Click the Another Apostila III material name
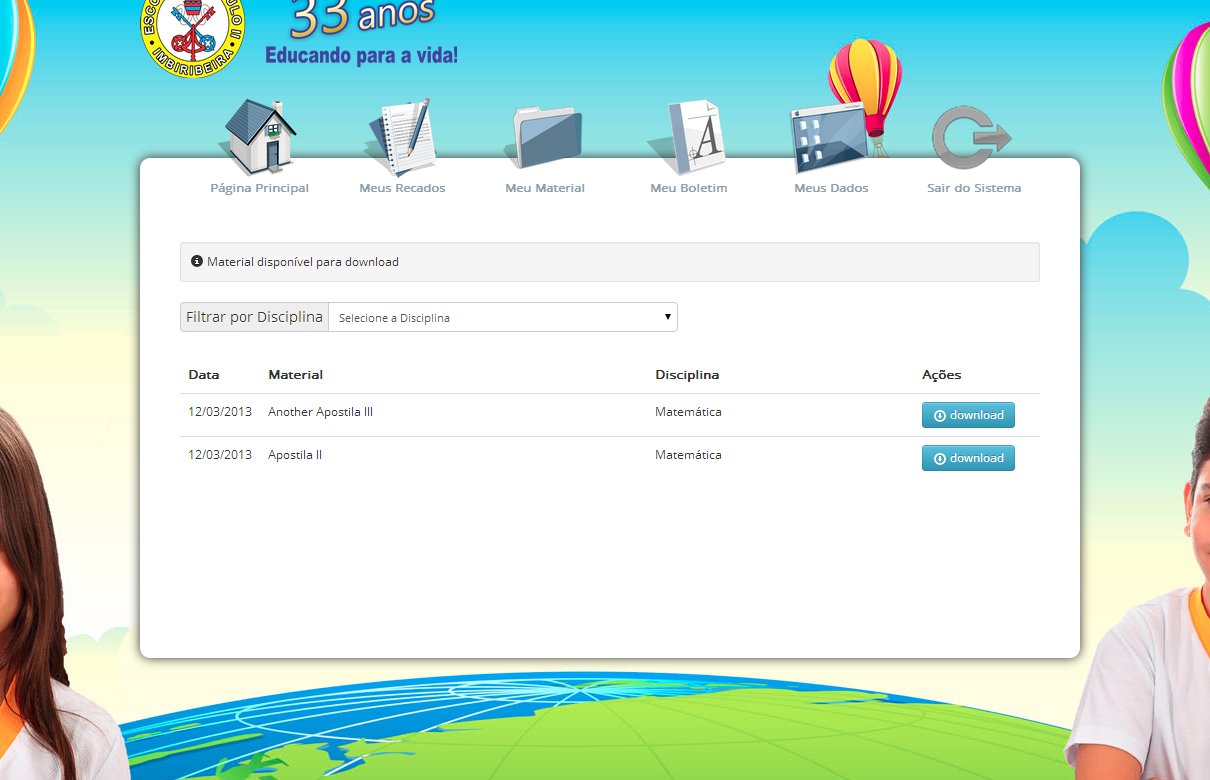This screenshot has height=780, width=1210. (x=320, y=412)
